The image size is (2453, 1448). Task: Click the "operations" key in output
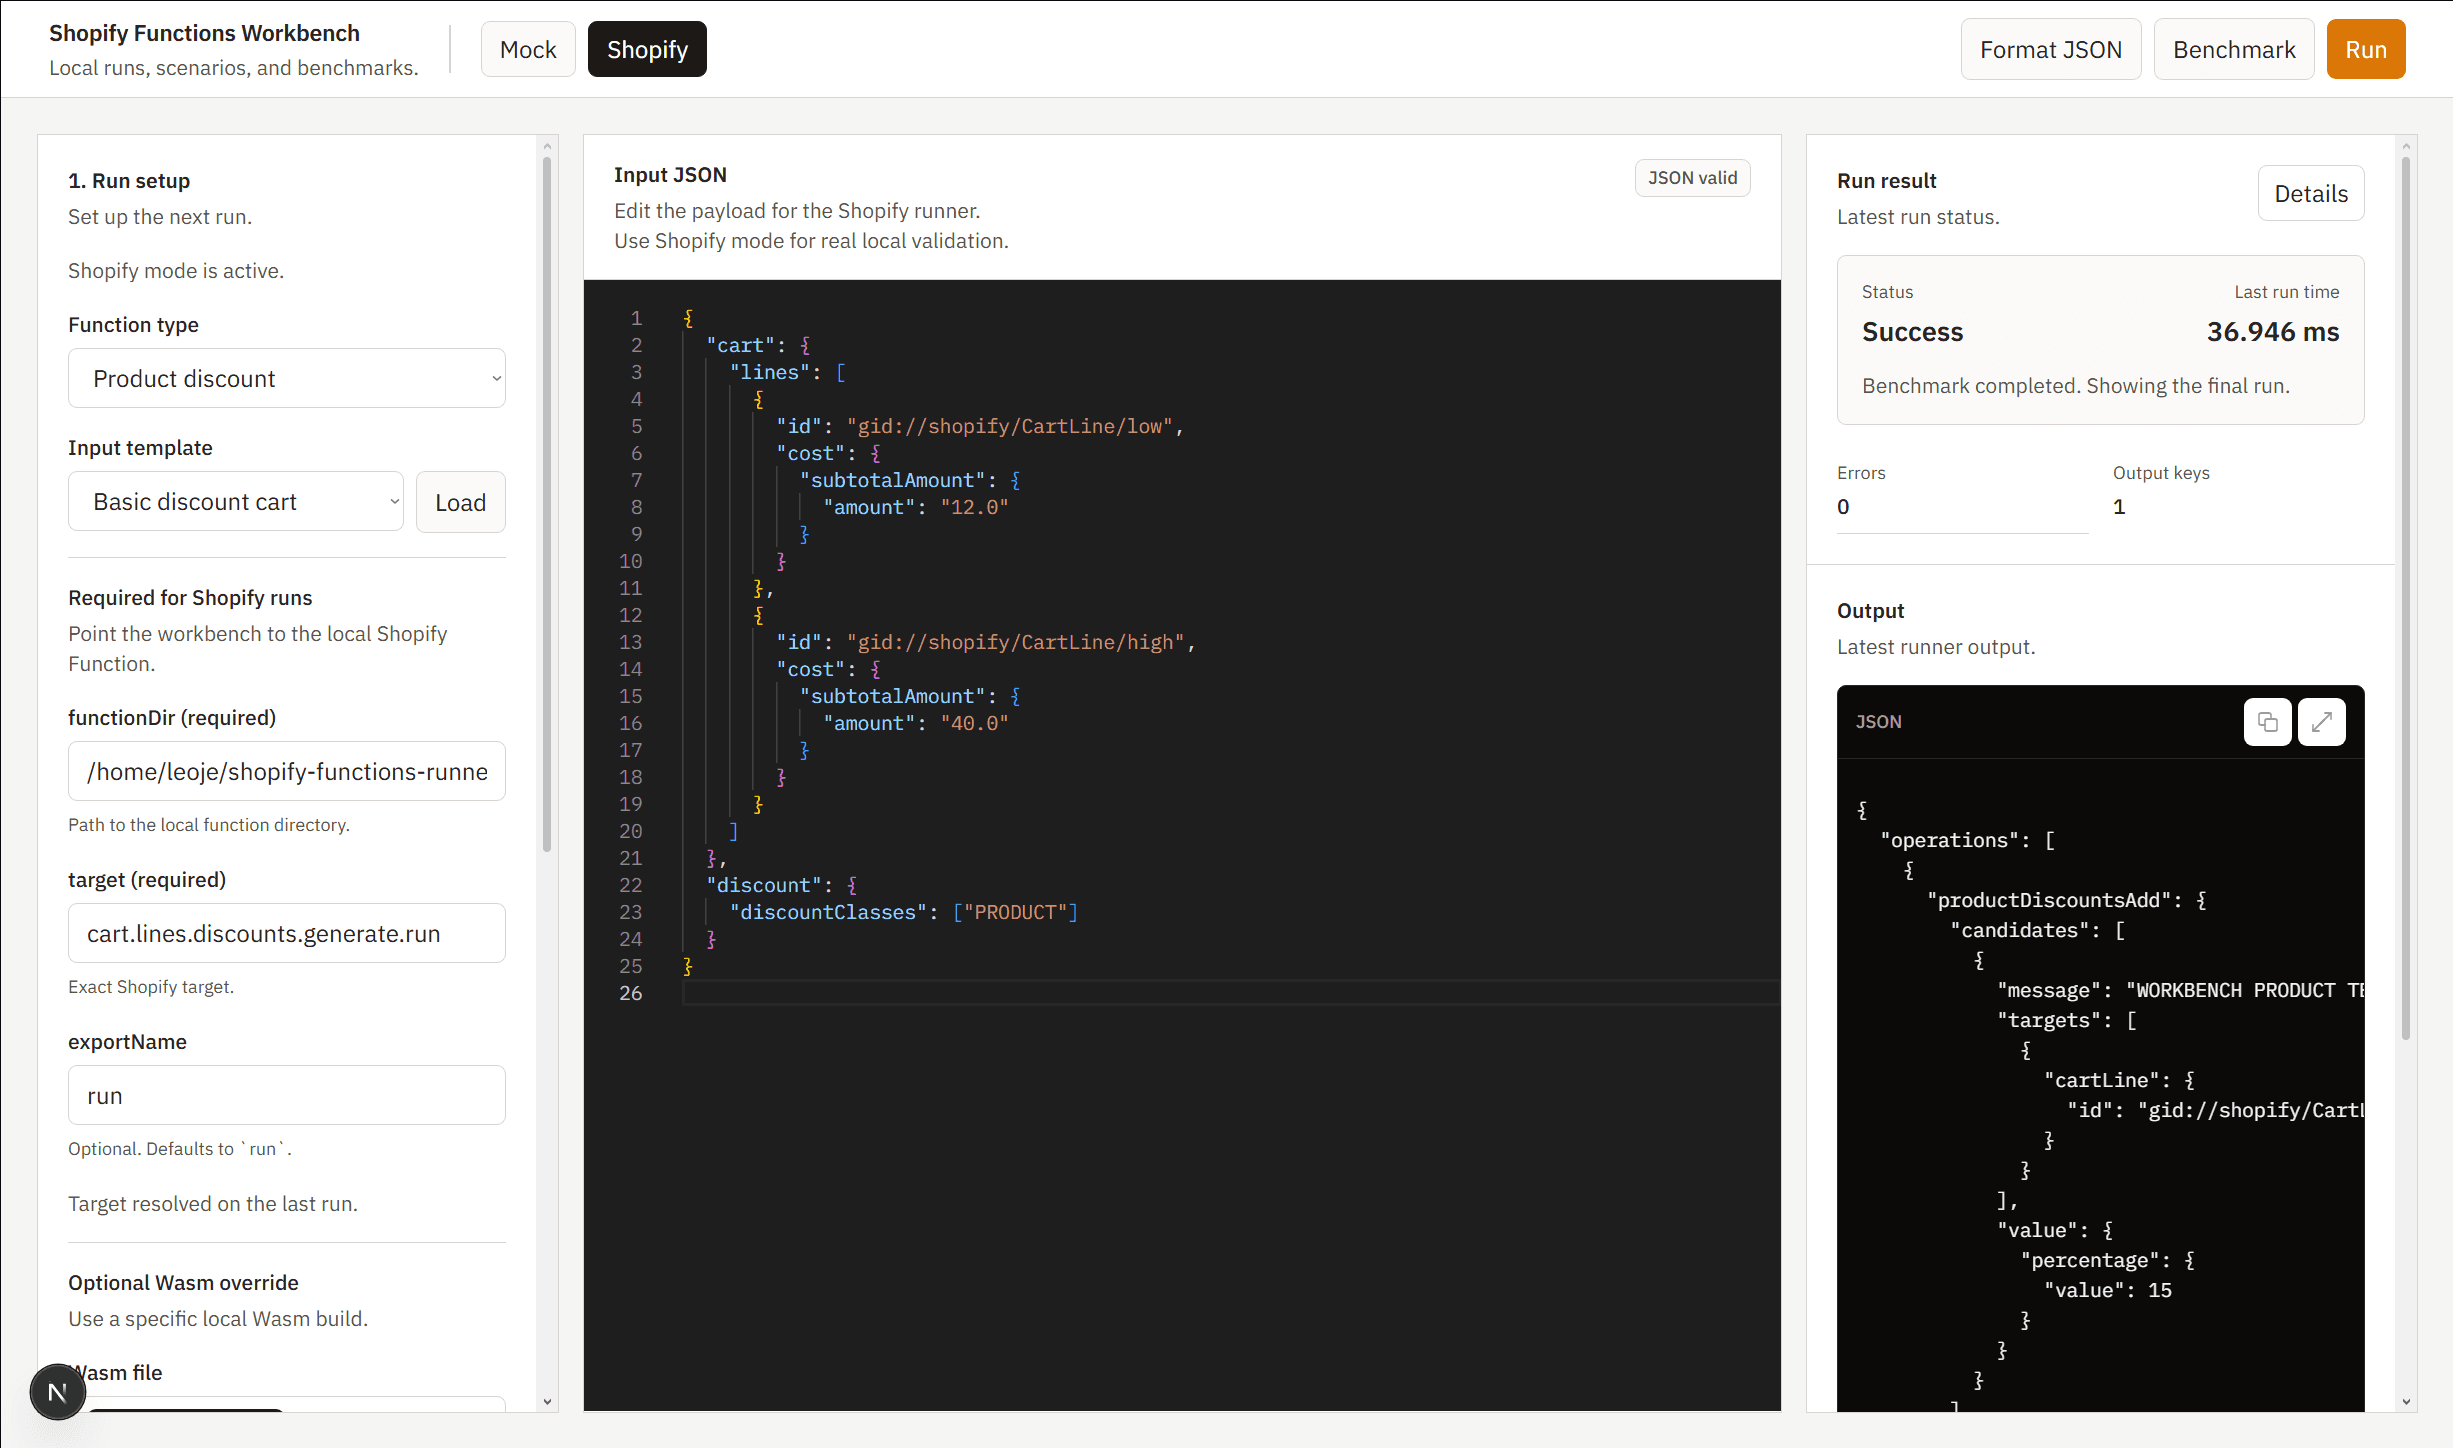point(1949,840)
